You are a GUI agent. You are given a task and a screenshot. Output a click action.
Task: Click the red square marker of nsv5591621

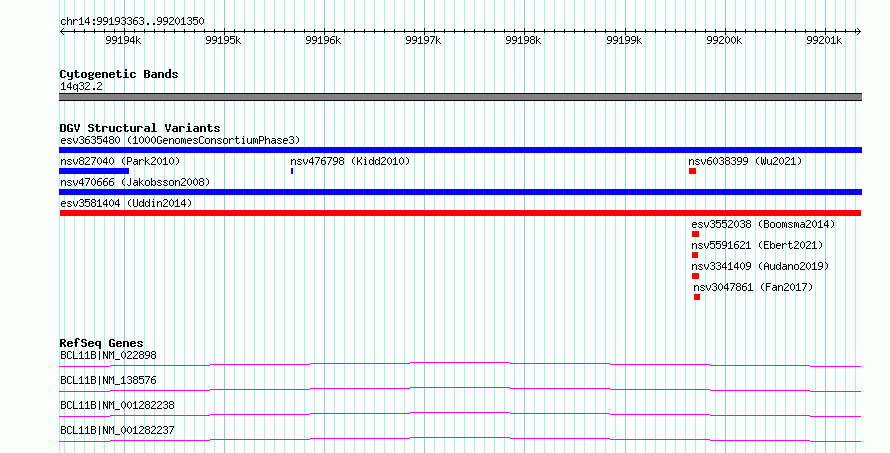tap(695, 255)
